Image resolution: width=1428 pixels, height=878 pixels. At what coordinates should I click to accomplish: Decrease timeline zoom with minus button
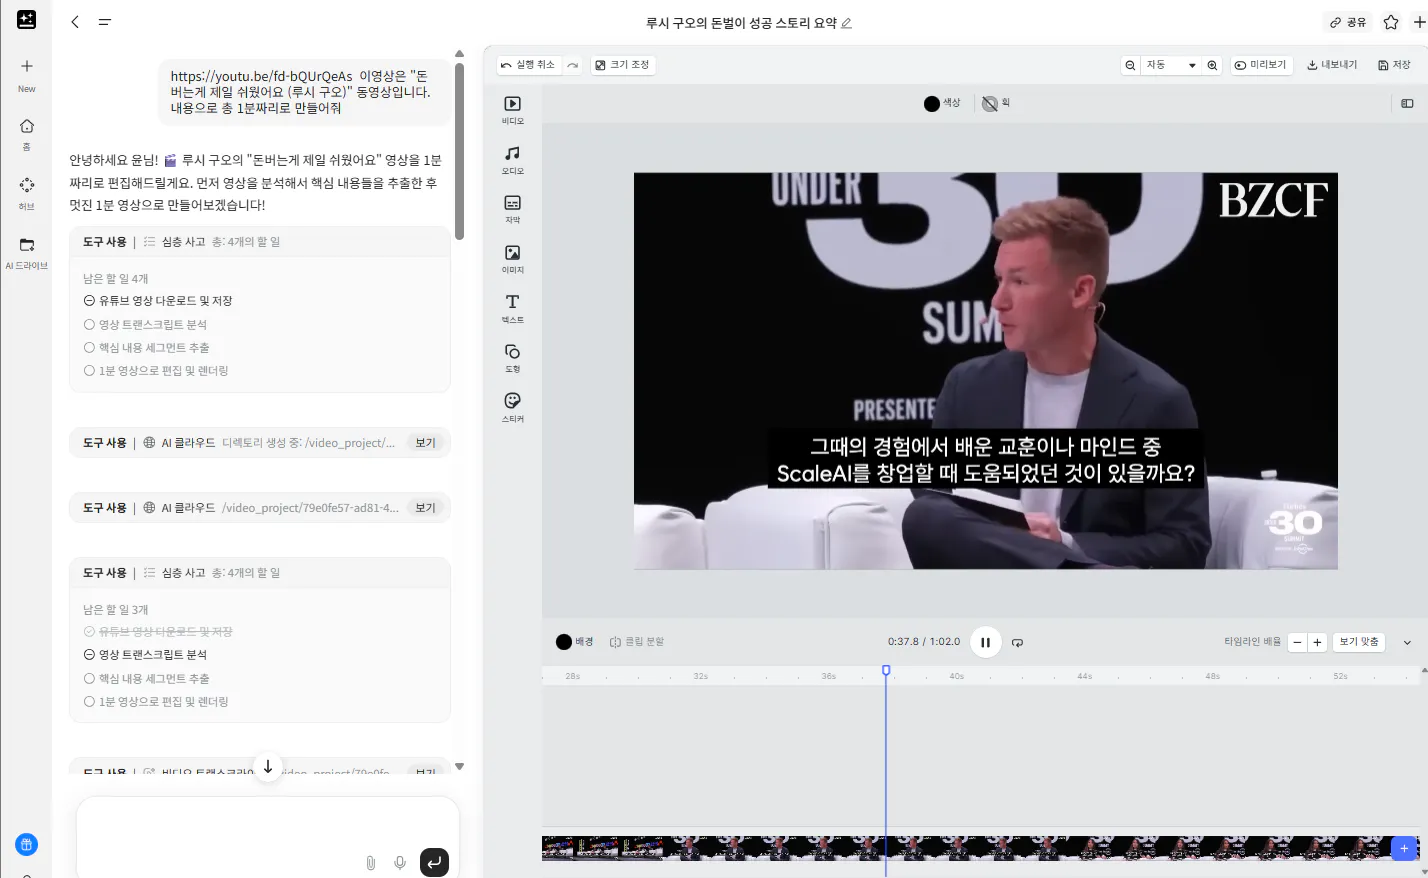1297,642
